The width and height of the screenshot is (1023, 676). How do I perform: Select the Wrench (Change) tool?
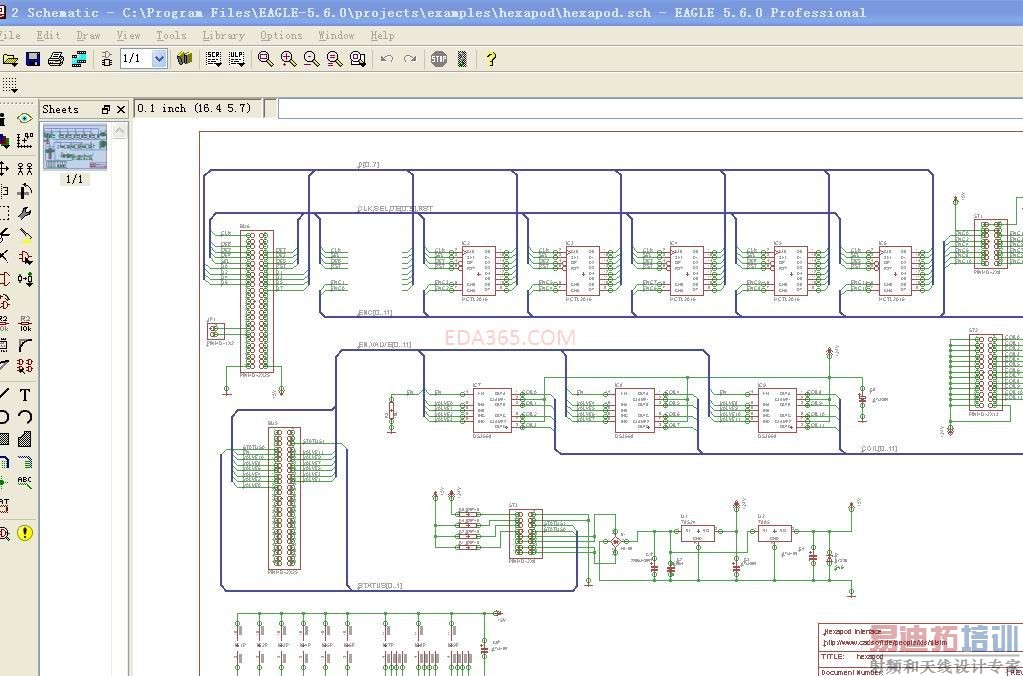(25, 213)
